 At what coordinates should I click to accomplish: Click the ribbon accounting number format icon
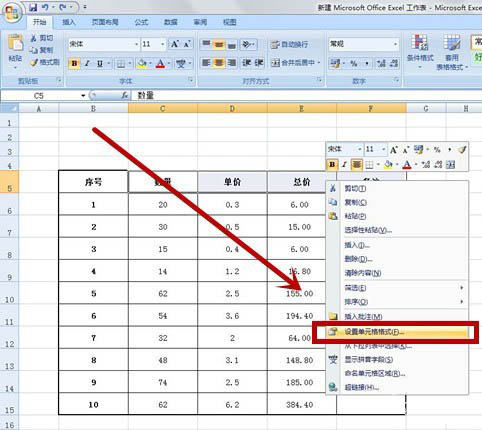(335, 63)
